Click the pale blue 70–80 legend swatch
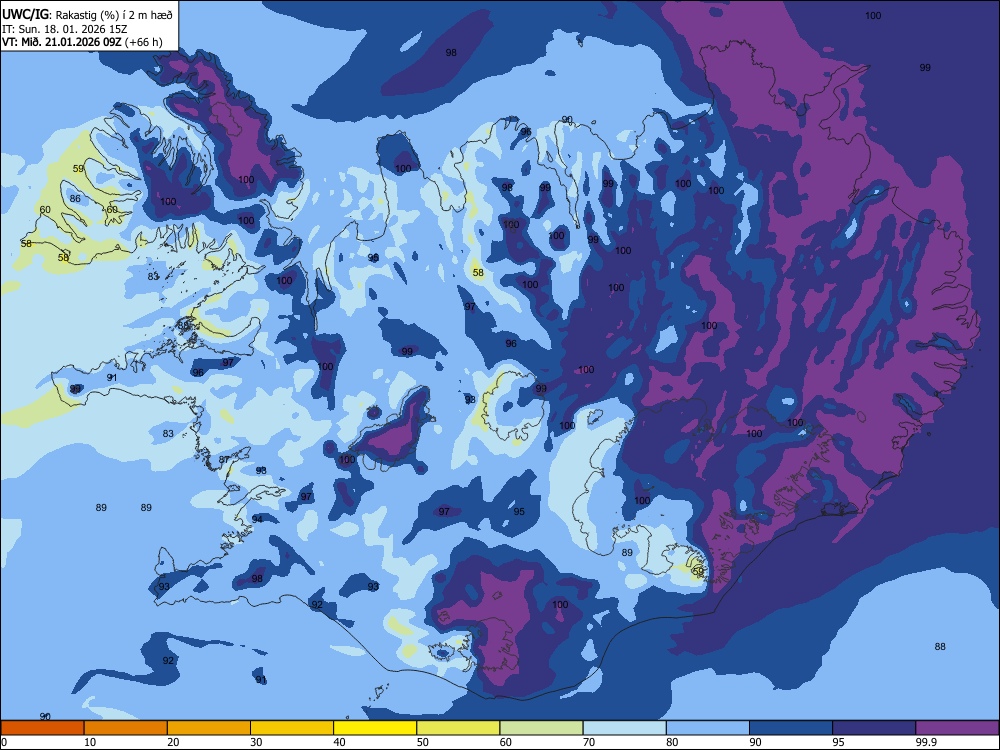The height and width of the screenshot is (750, 1000). tap(624, 728)
